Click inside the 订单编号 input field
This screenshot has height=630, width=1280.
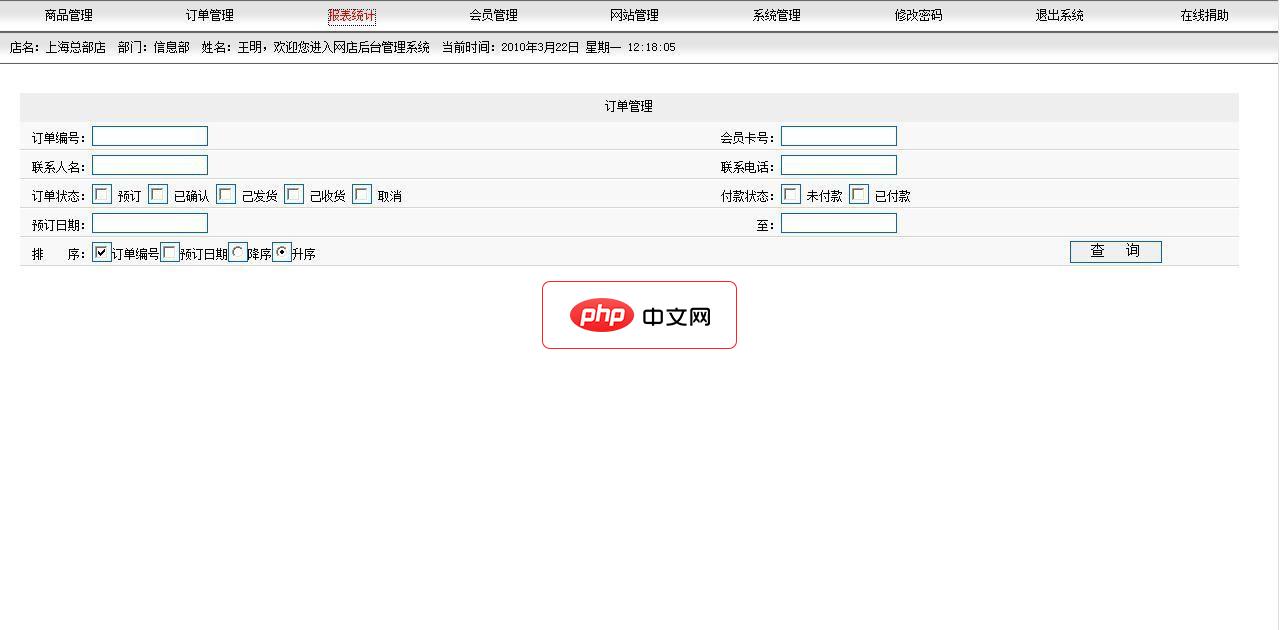pyautogui.click(x=149, y=135)
